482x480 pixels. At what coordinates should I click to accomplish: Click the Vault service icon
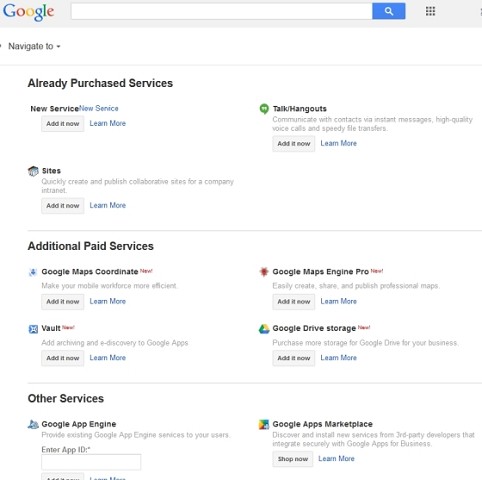[x=33, y=329]
